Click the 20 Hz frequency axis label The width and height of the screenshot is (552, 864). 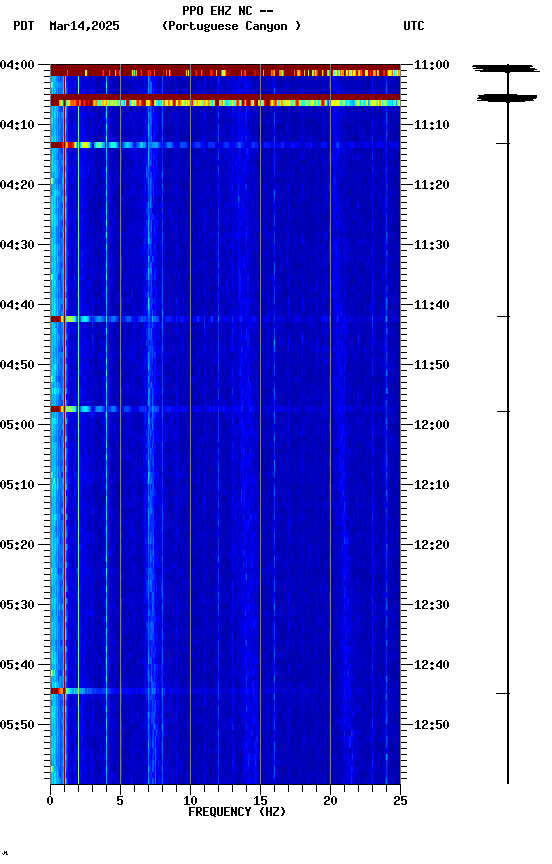pos(331,801)
